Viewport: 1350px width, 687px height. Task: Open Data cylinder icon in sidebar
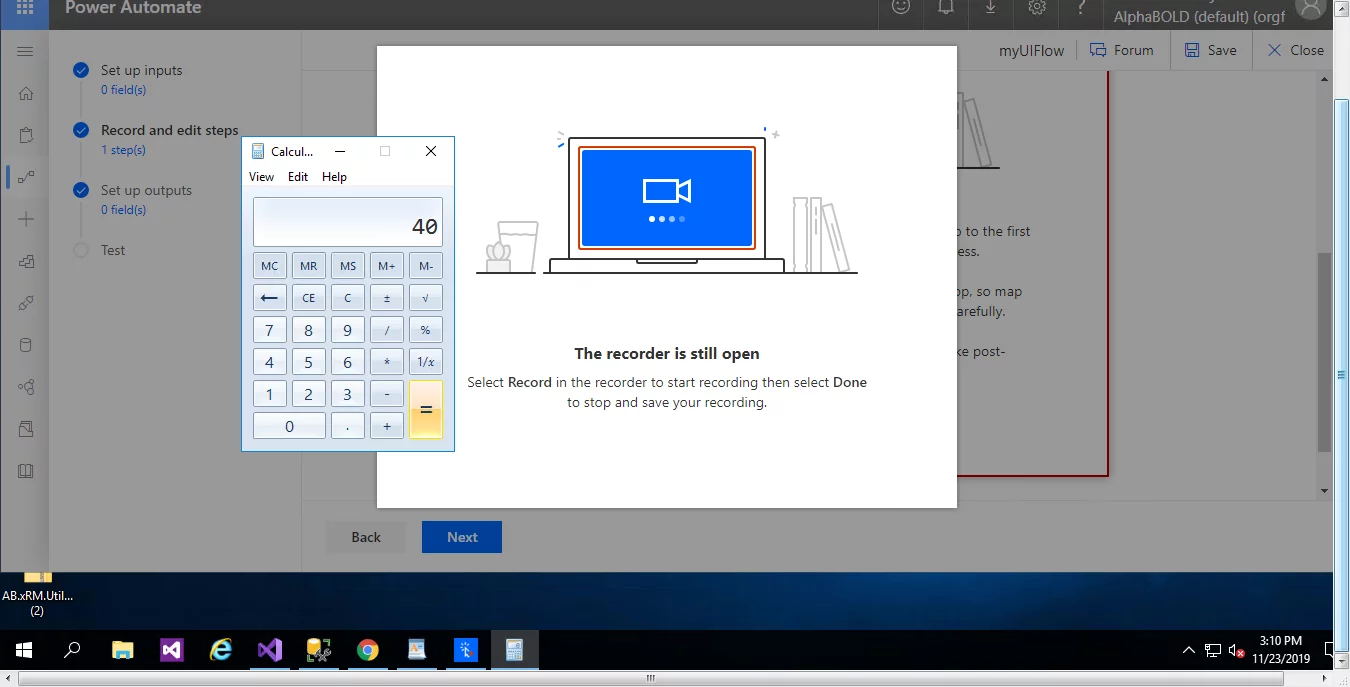point(26,345)
